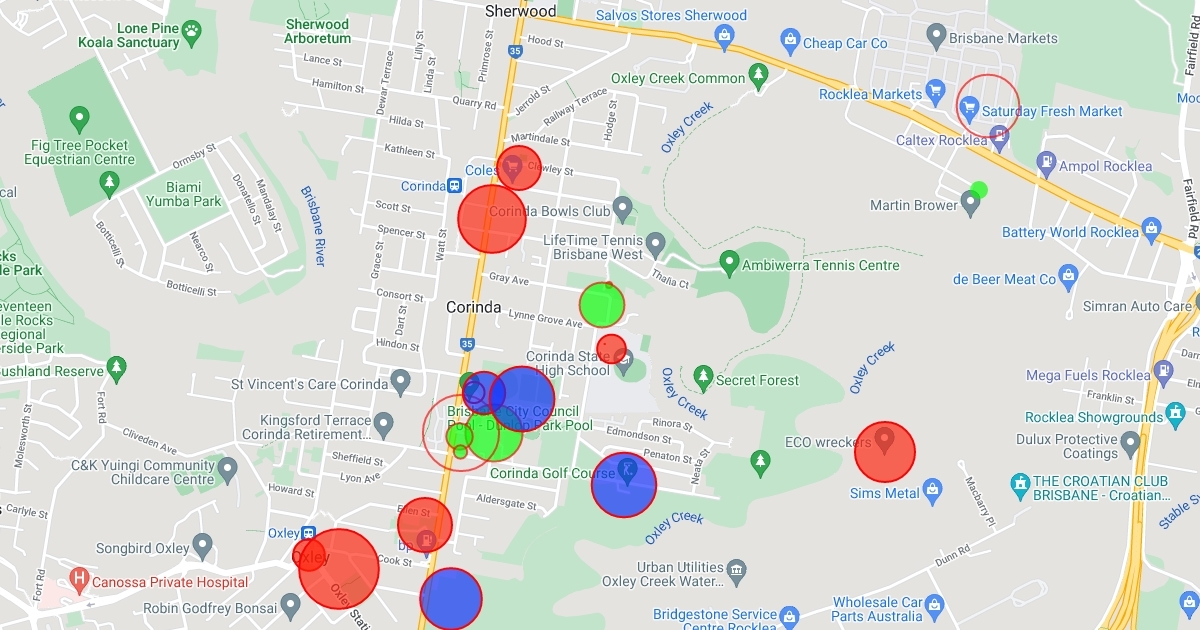Click the Lone Pine Koala Sanctuary paw icon
Screen dimensions: 1200x630
(190, 35)
